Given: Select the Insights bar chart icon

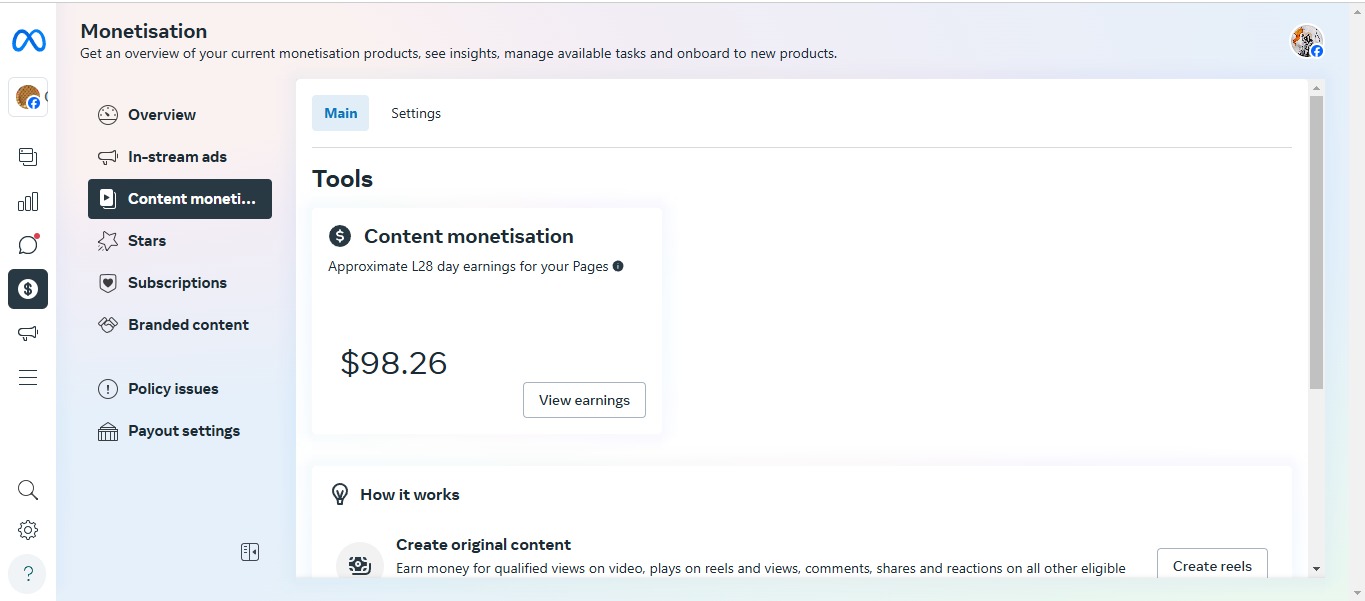Looking at the screenshot, I should tap(27, 201).
